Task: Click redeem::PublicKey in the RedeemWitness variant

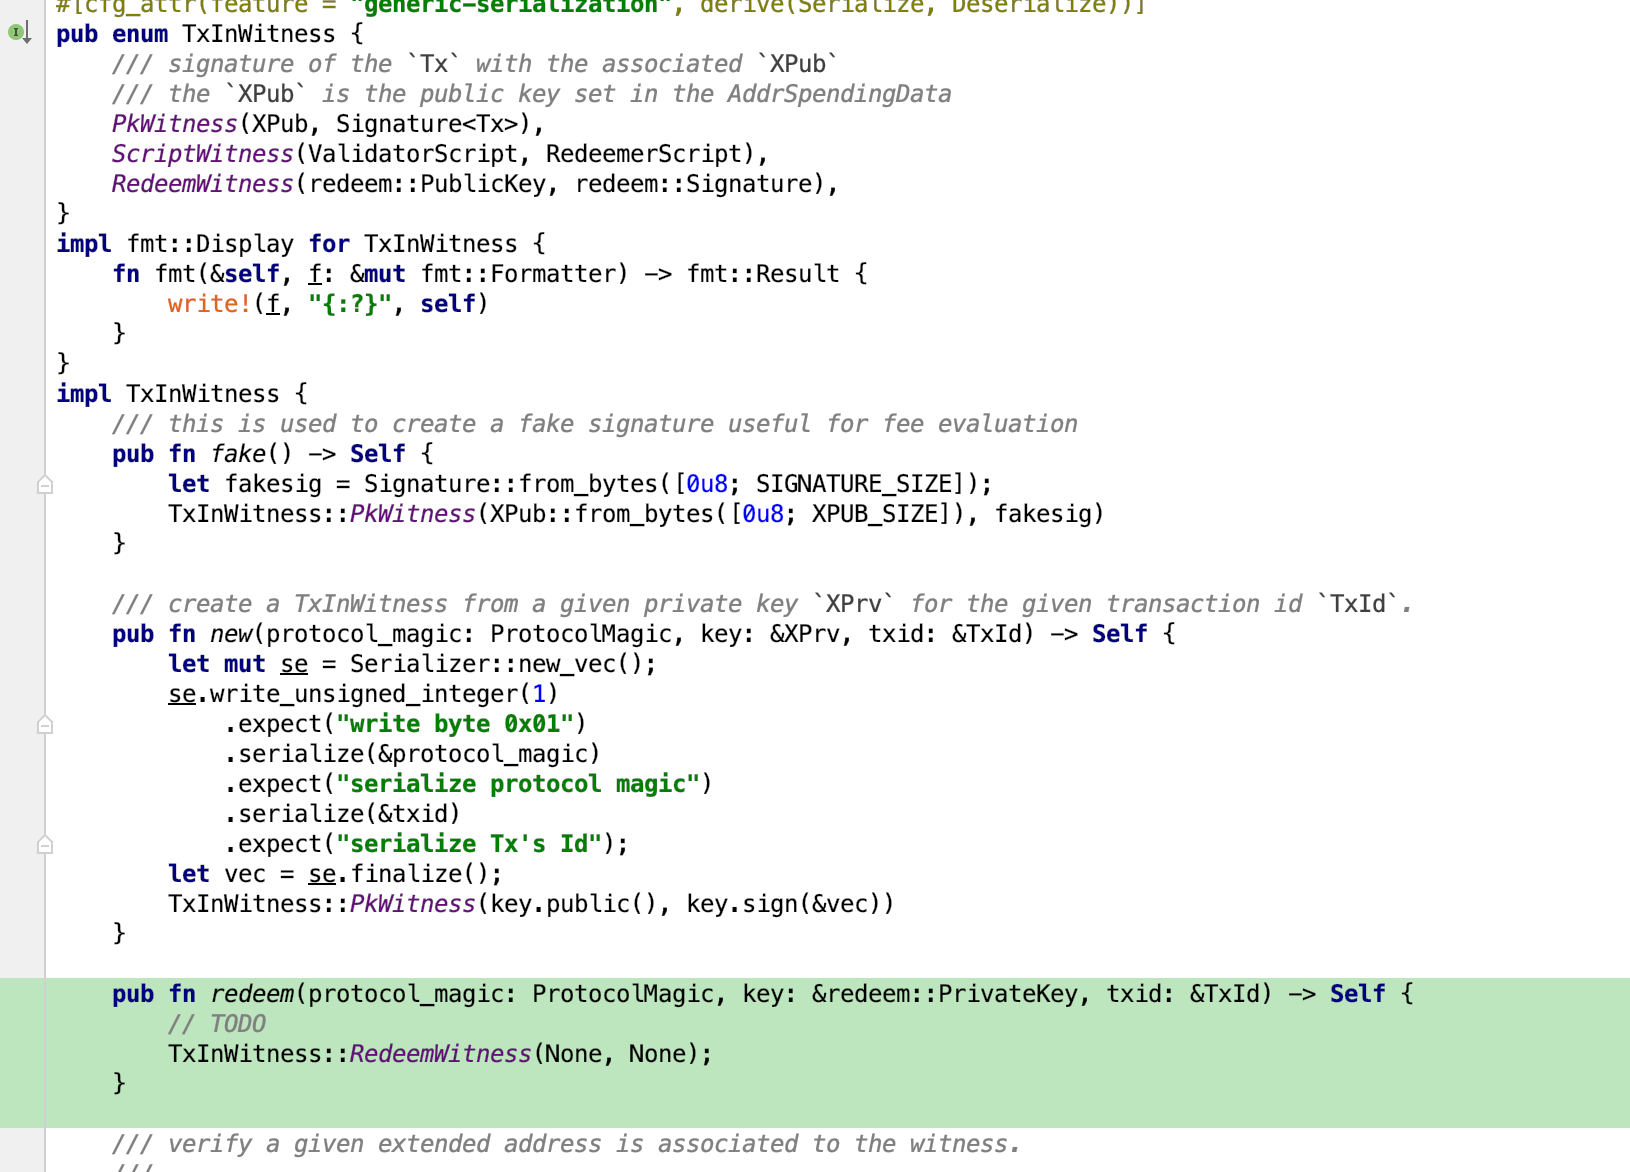Action: 428,184
